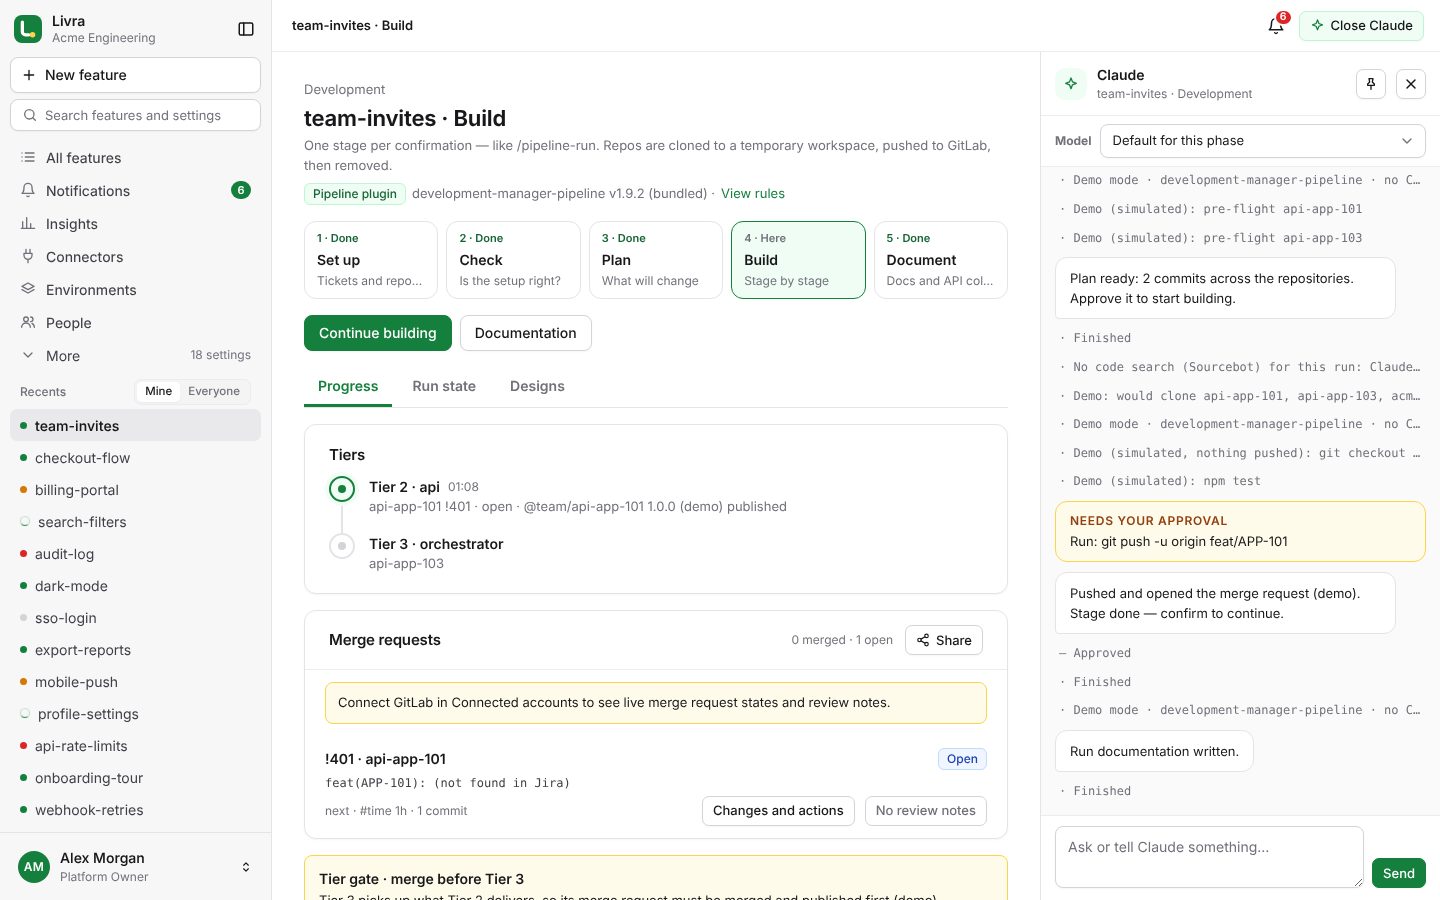Pin the Claude panel
The image size is (1440, 900).
pos(1371,84)
